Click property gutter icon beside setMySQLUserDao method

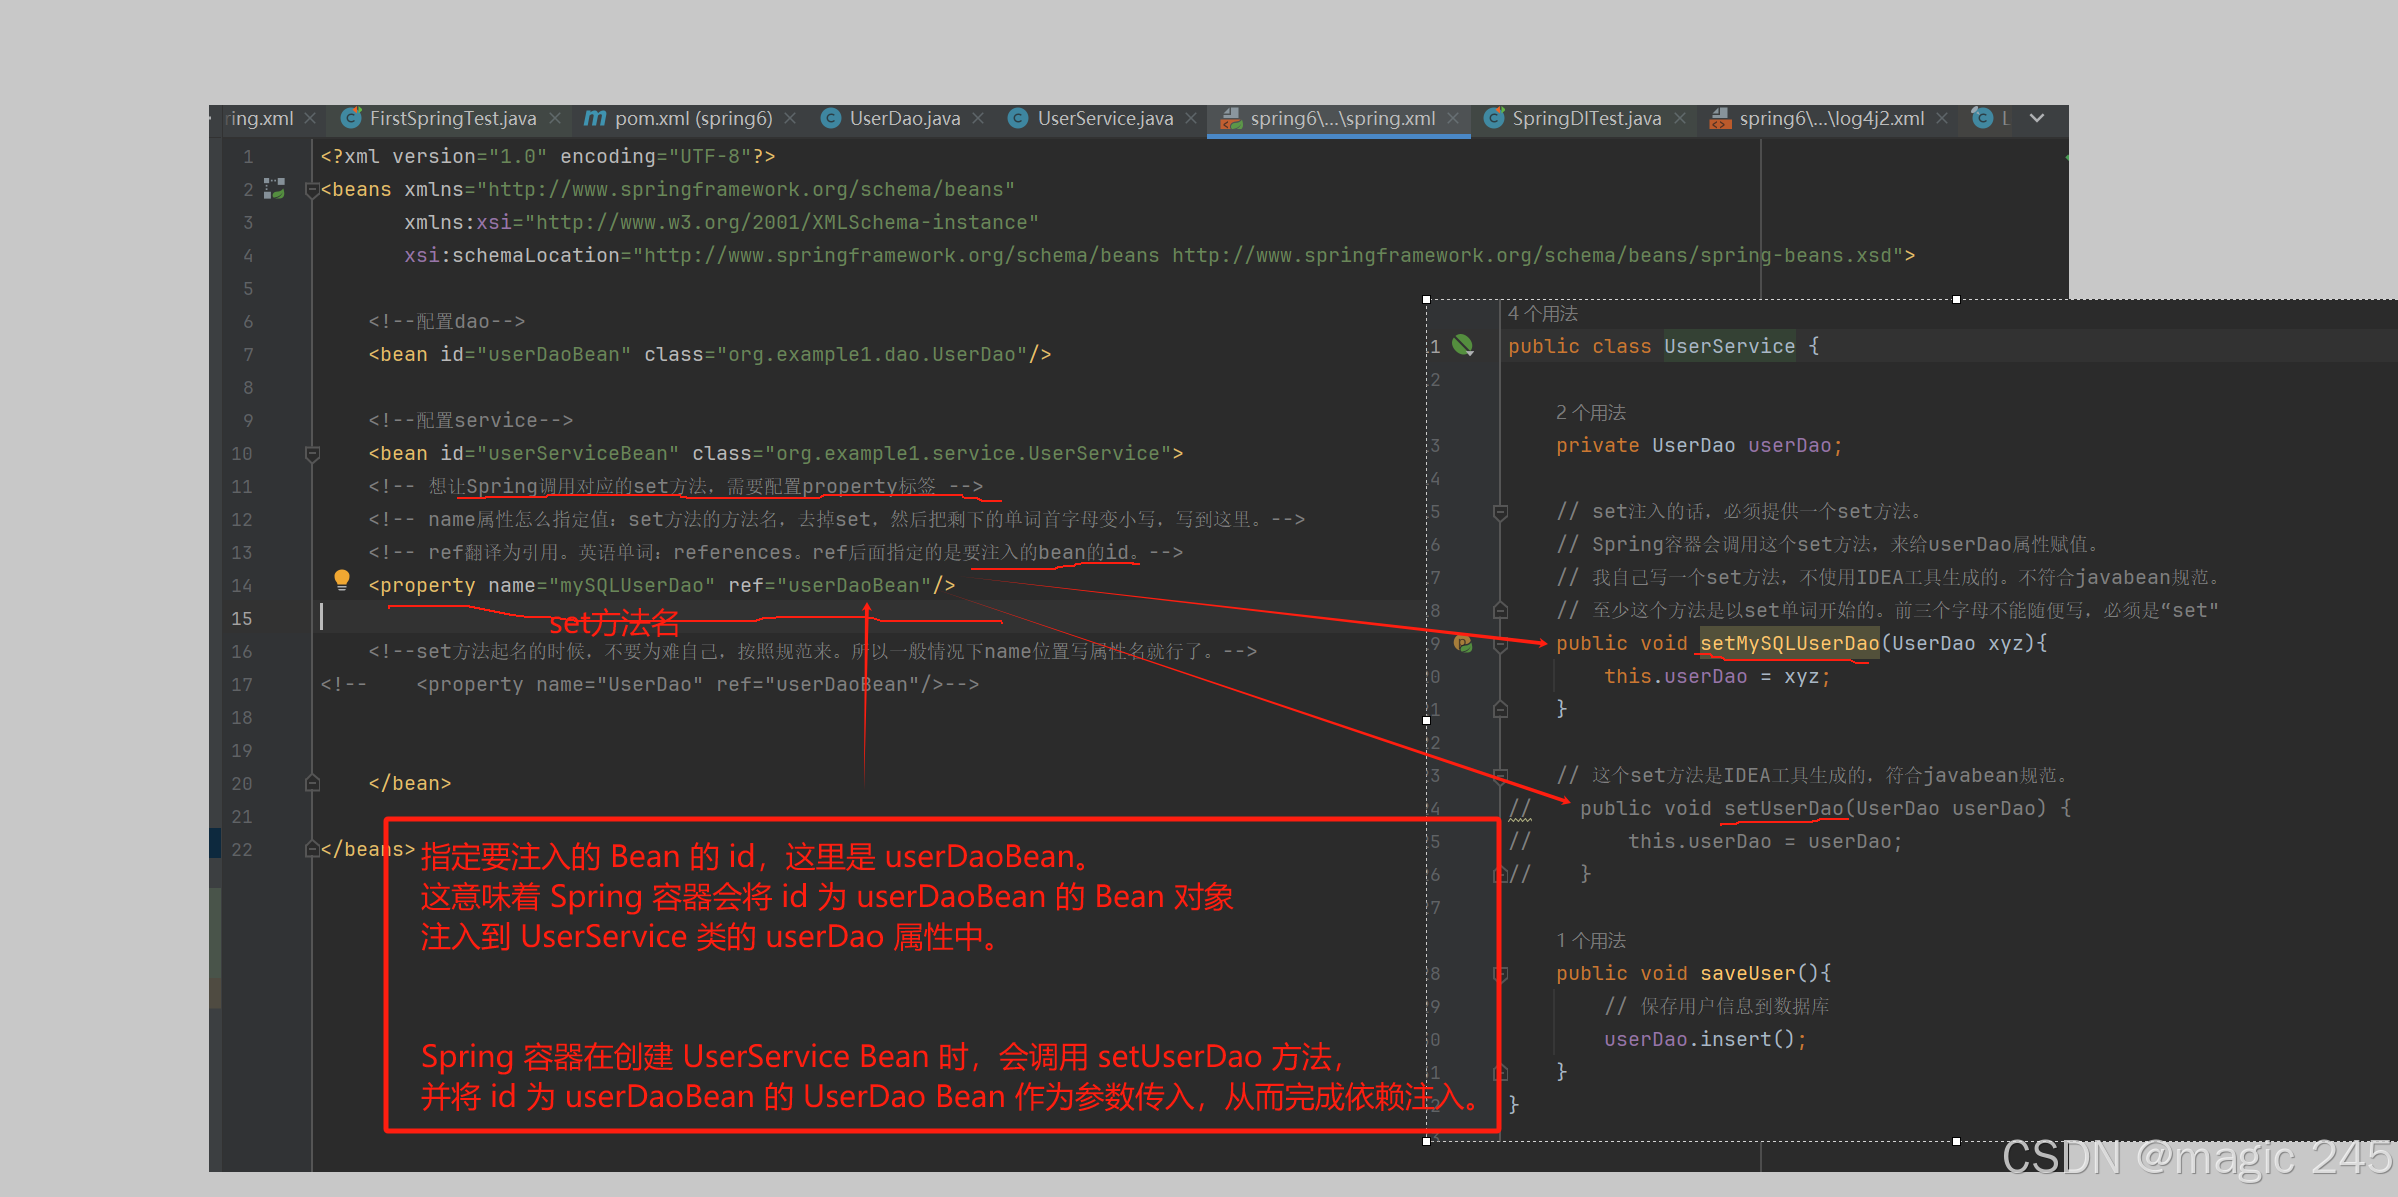1463,643
